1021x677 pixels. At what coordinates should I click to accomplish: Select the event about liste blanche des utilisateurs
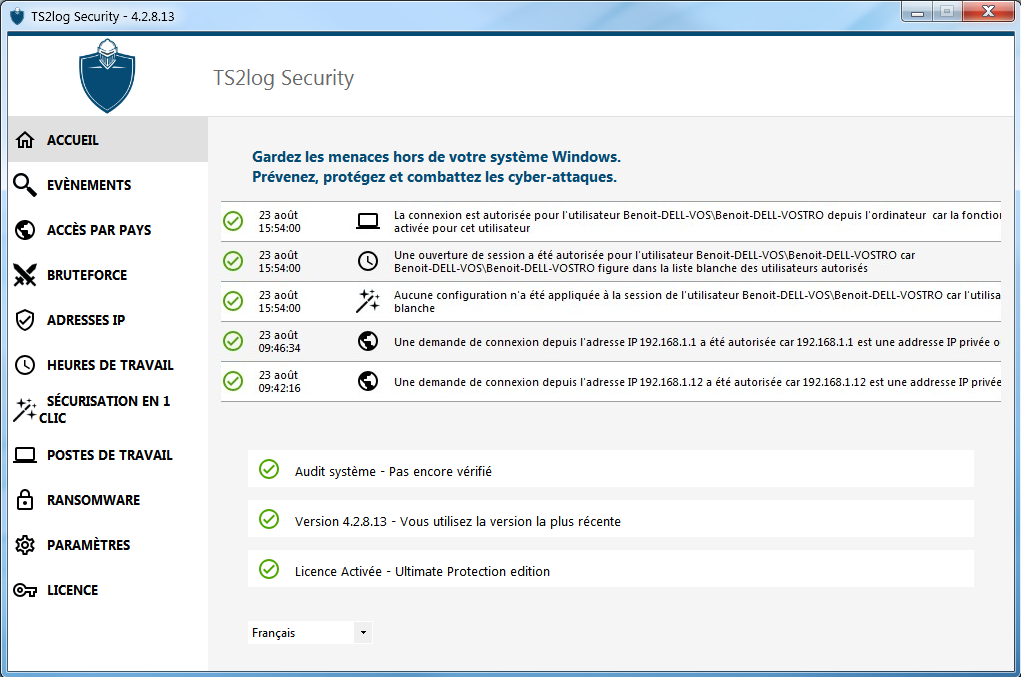point(611,261)
